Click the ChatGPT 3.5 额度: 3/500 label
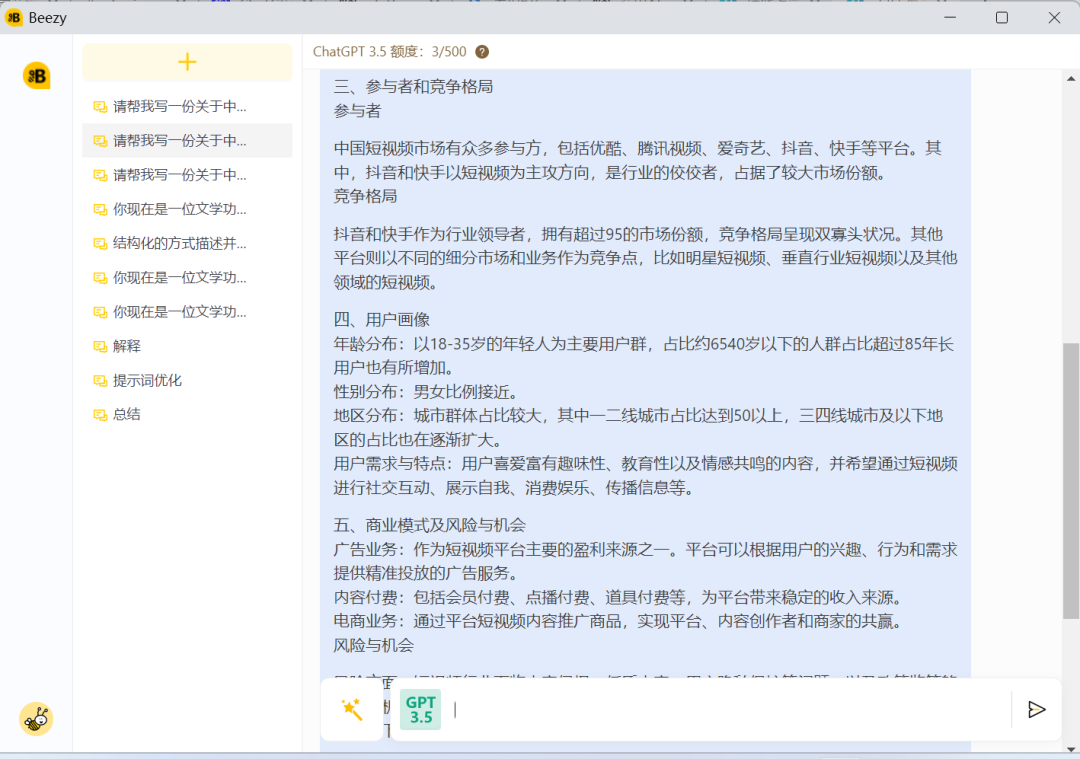The image size is (1080, 759). (389, 52)
